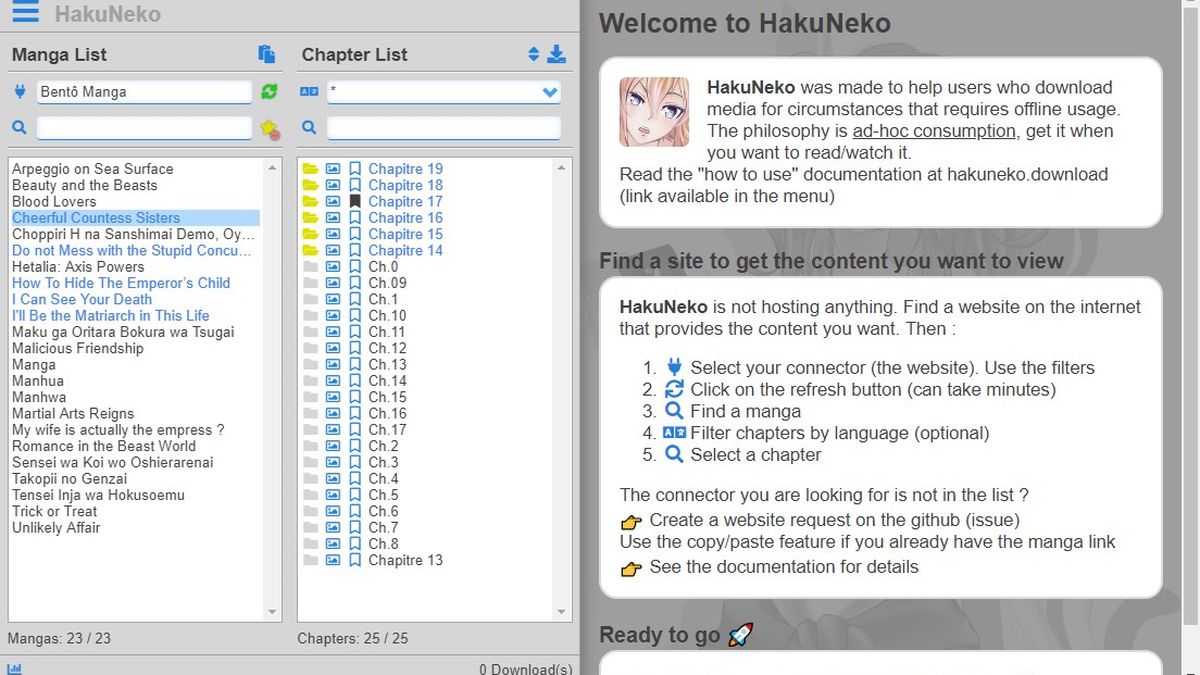Click the grey folder icon for Ch.0

tap(310, 267)
